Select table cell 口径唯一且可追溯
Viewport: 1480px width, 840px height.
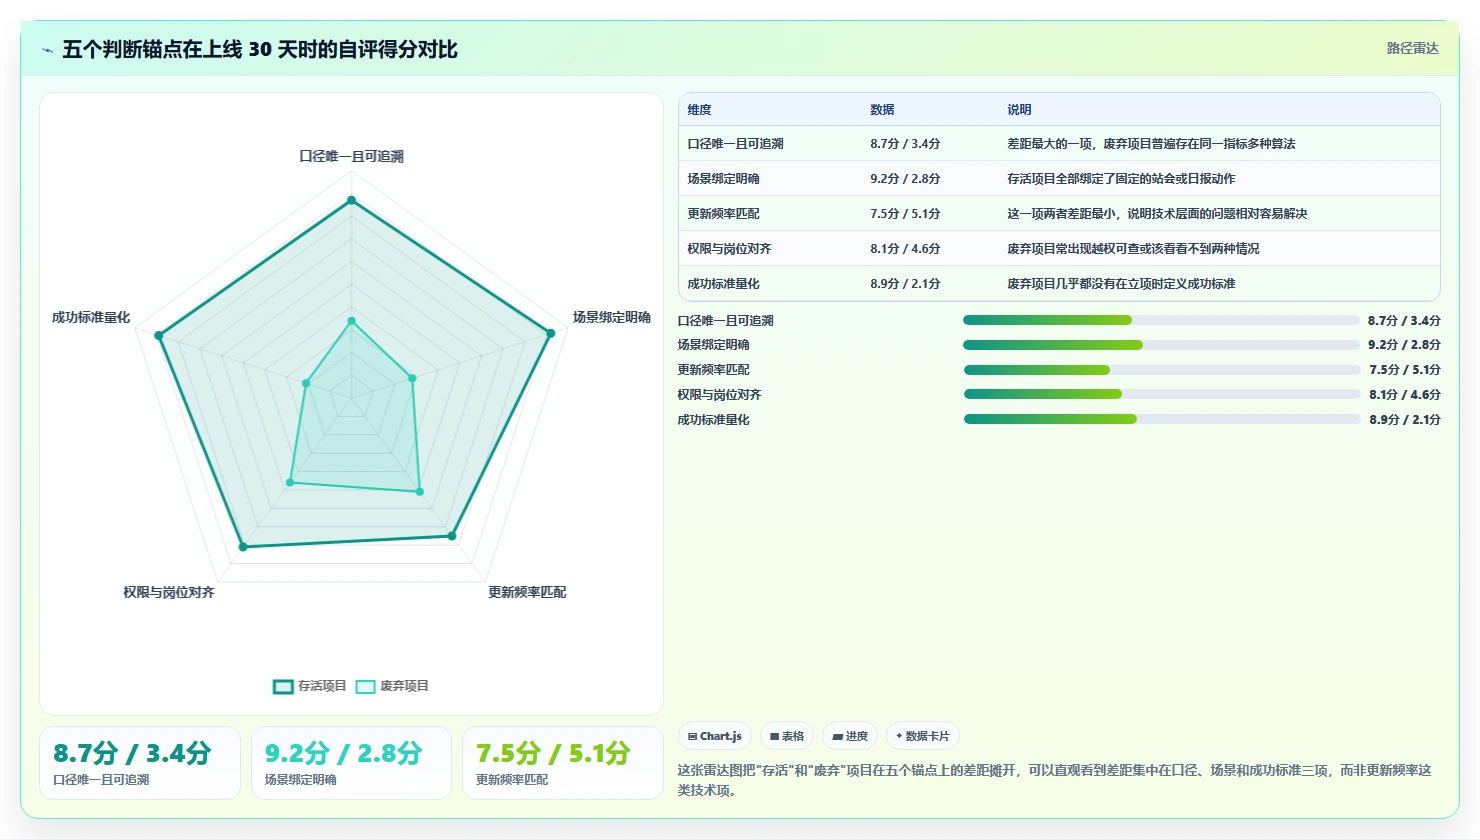pyautogui.click(x=735, y=144)
